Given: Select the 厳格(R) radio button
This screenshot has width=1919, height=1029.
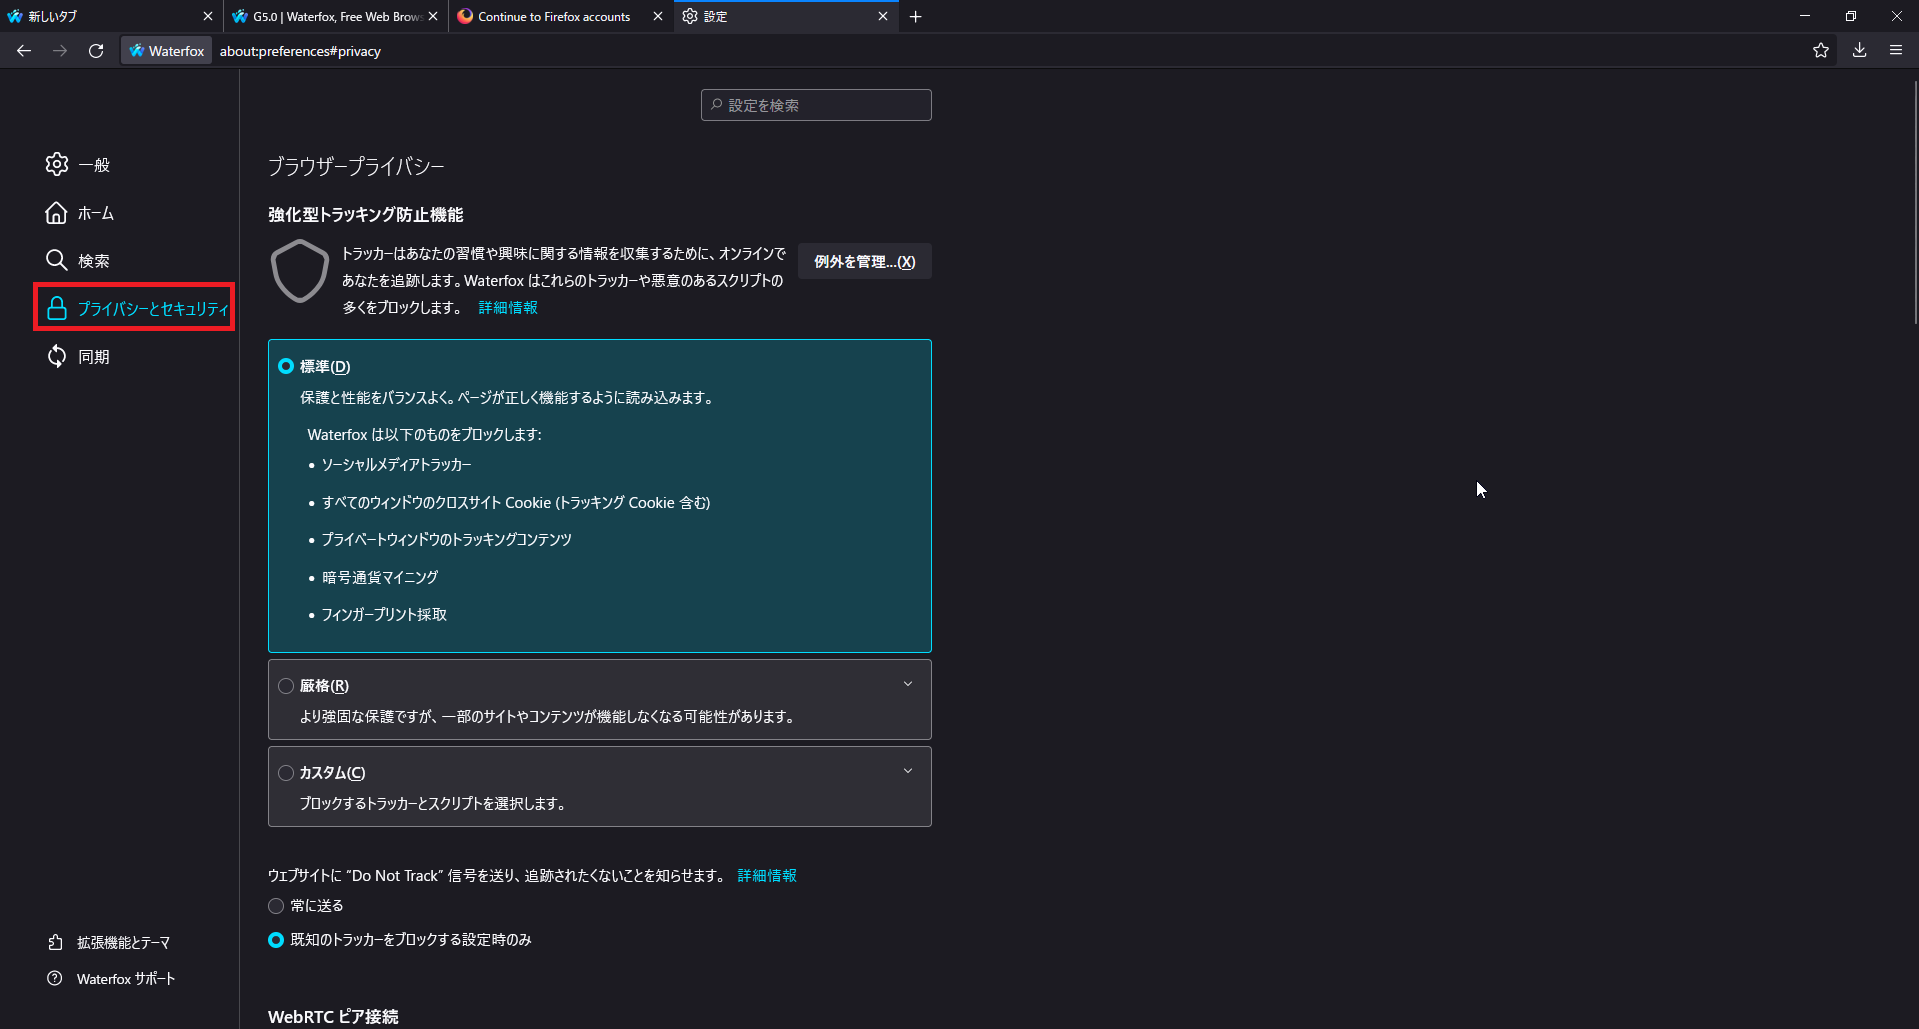Looking at the screenshot, I should click(286, 686).
